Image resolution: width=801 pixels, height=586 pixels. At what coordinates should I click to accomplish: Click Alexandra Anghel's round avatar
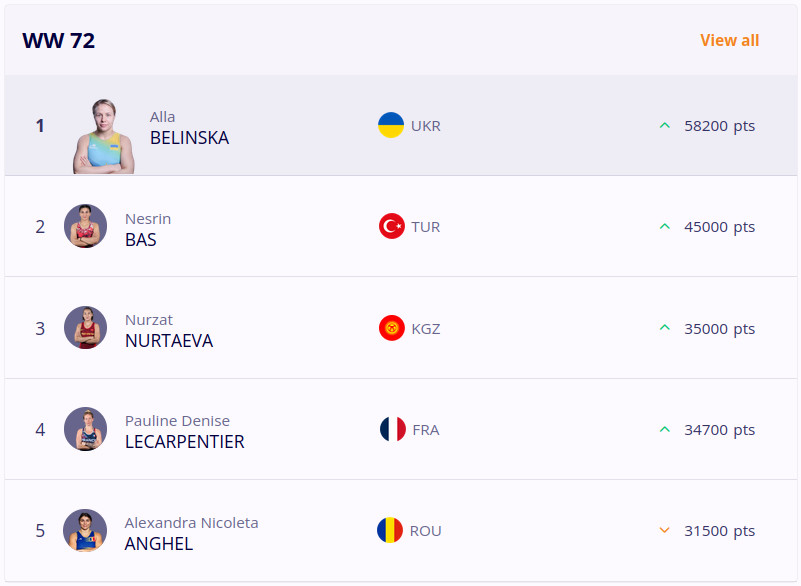pyautogui.click(x=85, y=530)
